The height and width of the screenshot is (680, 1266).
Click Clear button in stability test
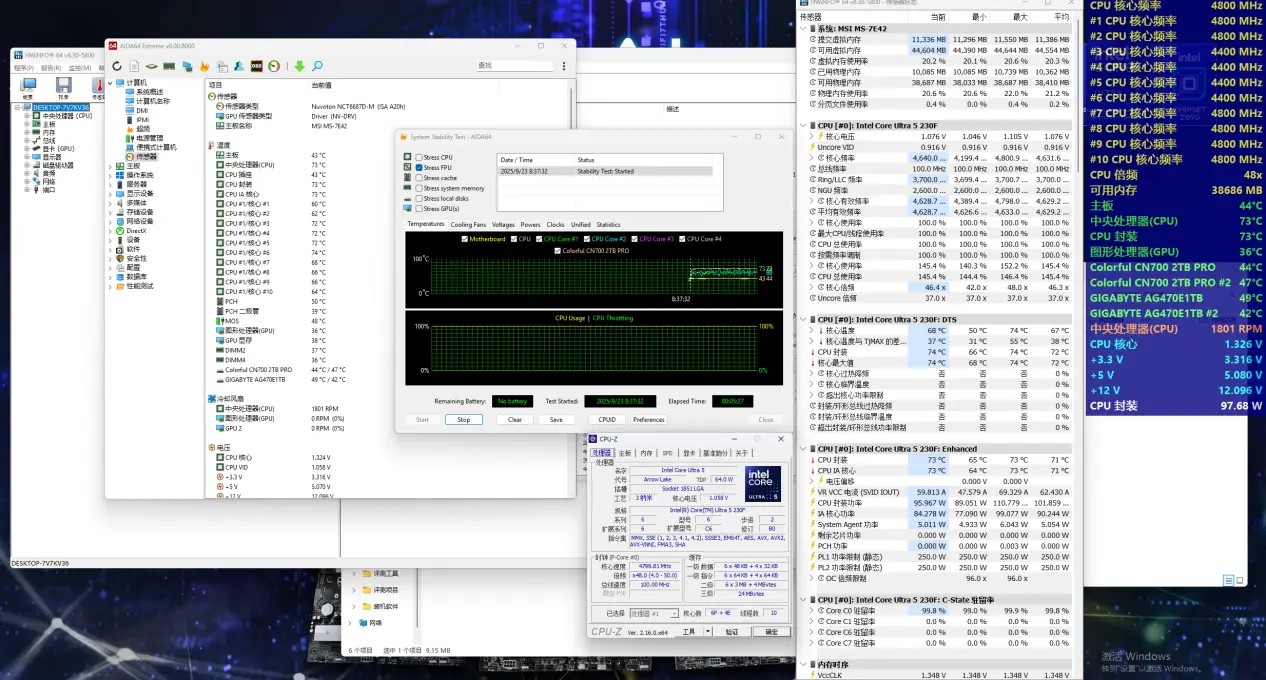pyautogui.click(x=515, y=420)
